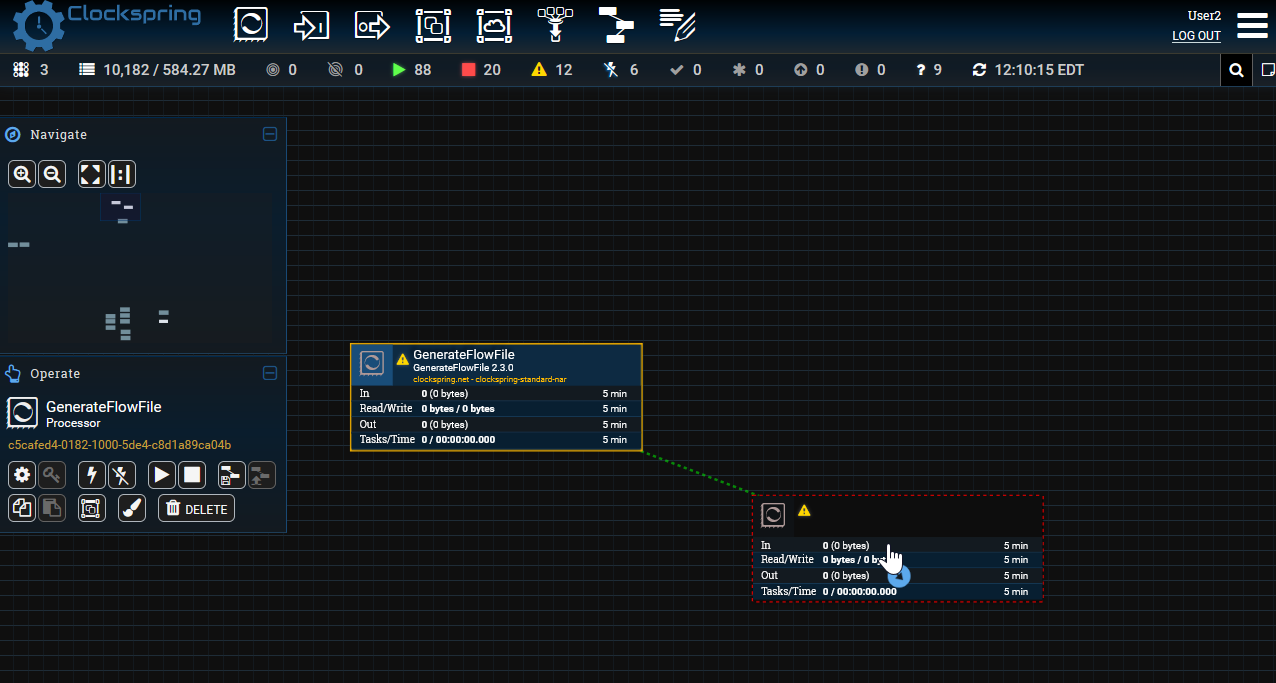The height and width of the screenshot is (683, 1276).
Task: Start the processor with the play button
Action: [x=162, y=475]
